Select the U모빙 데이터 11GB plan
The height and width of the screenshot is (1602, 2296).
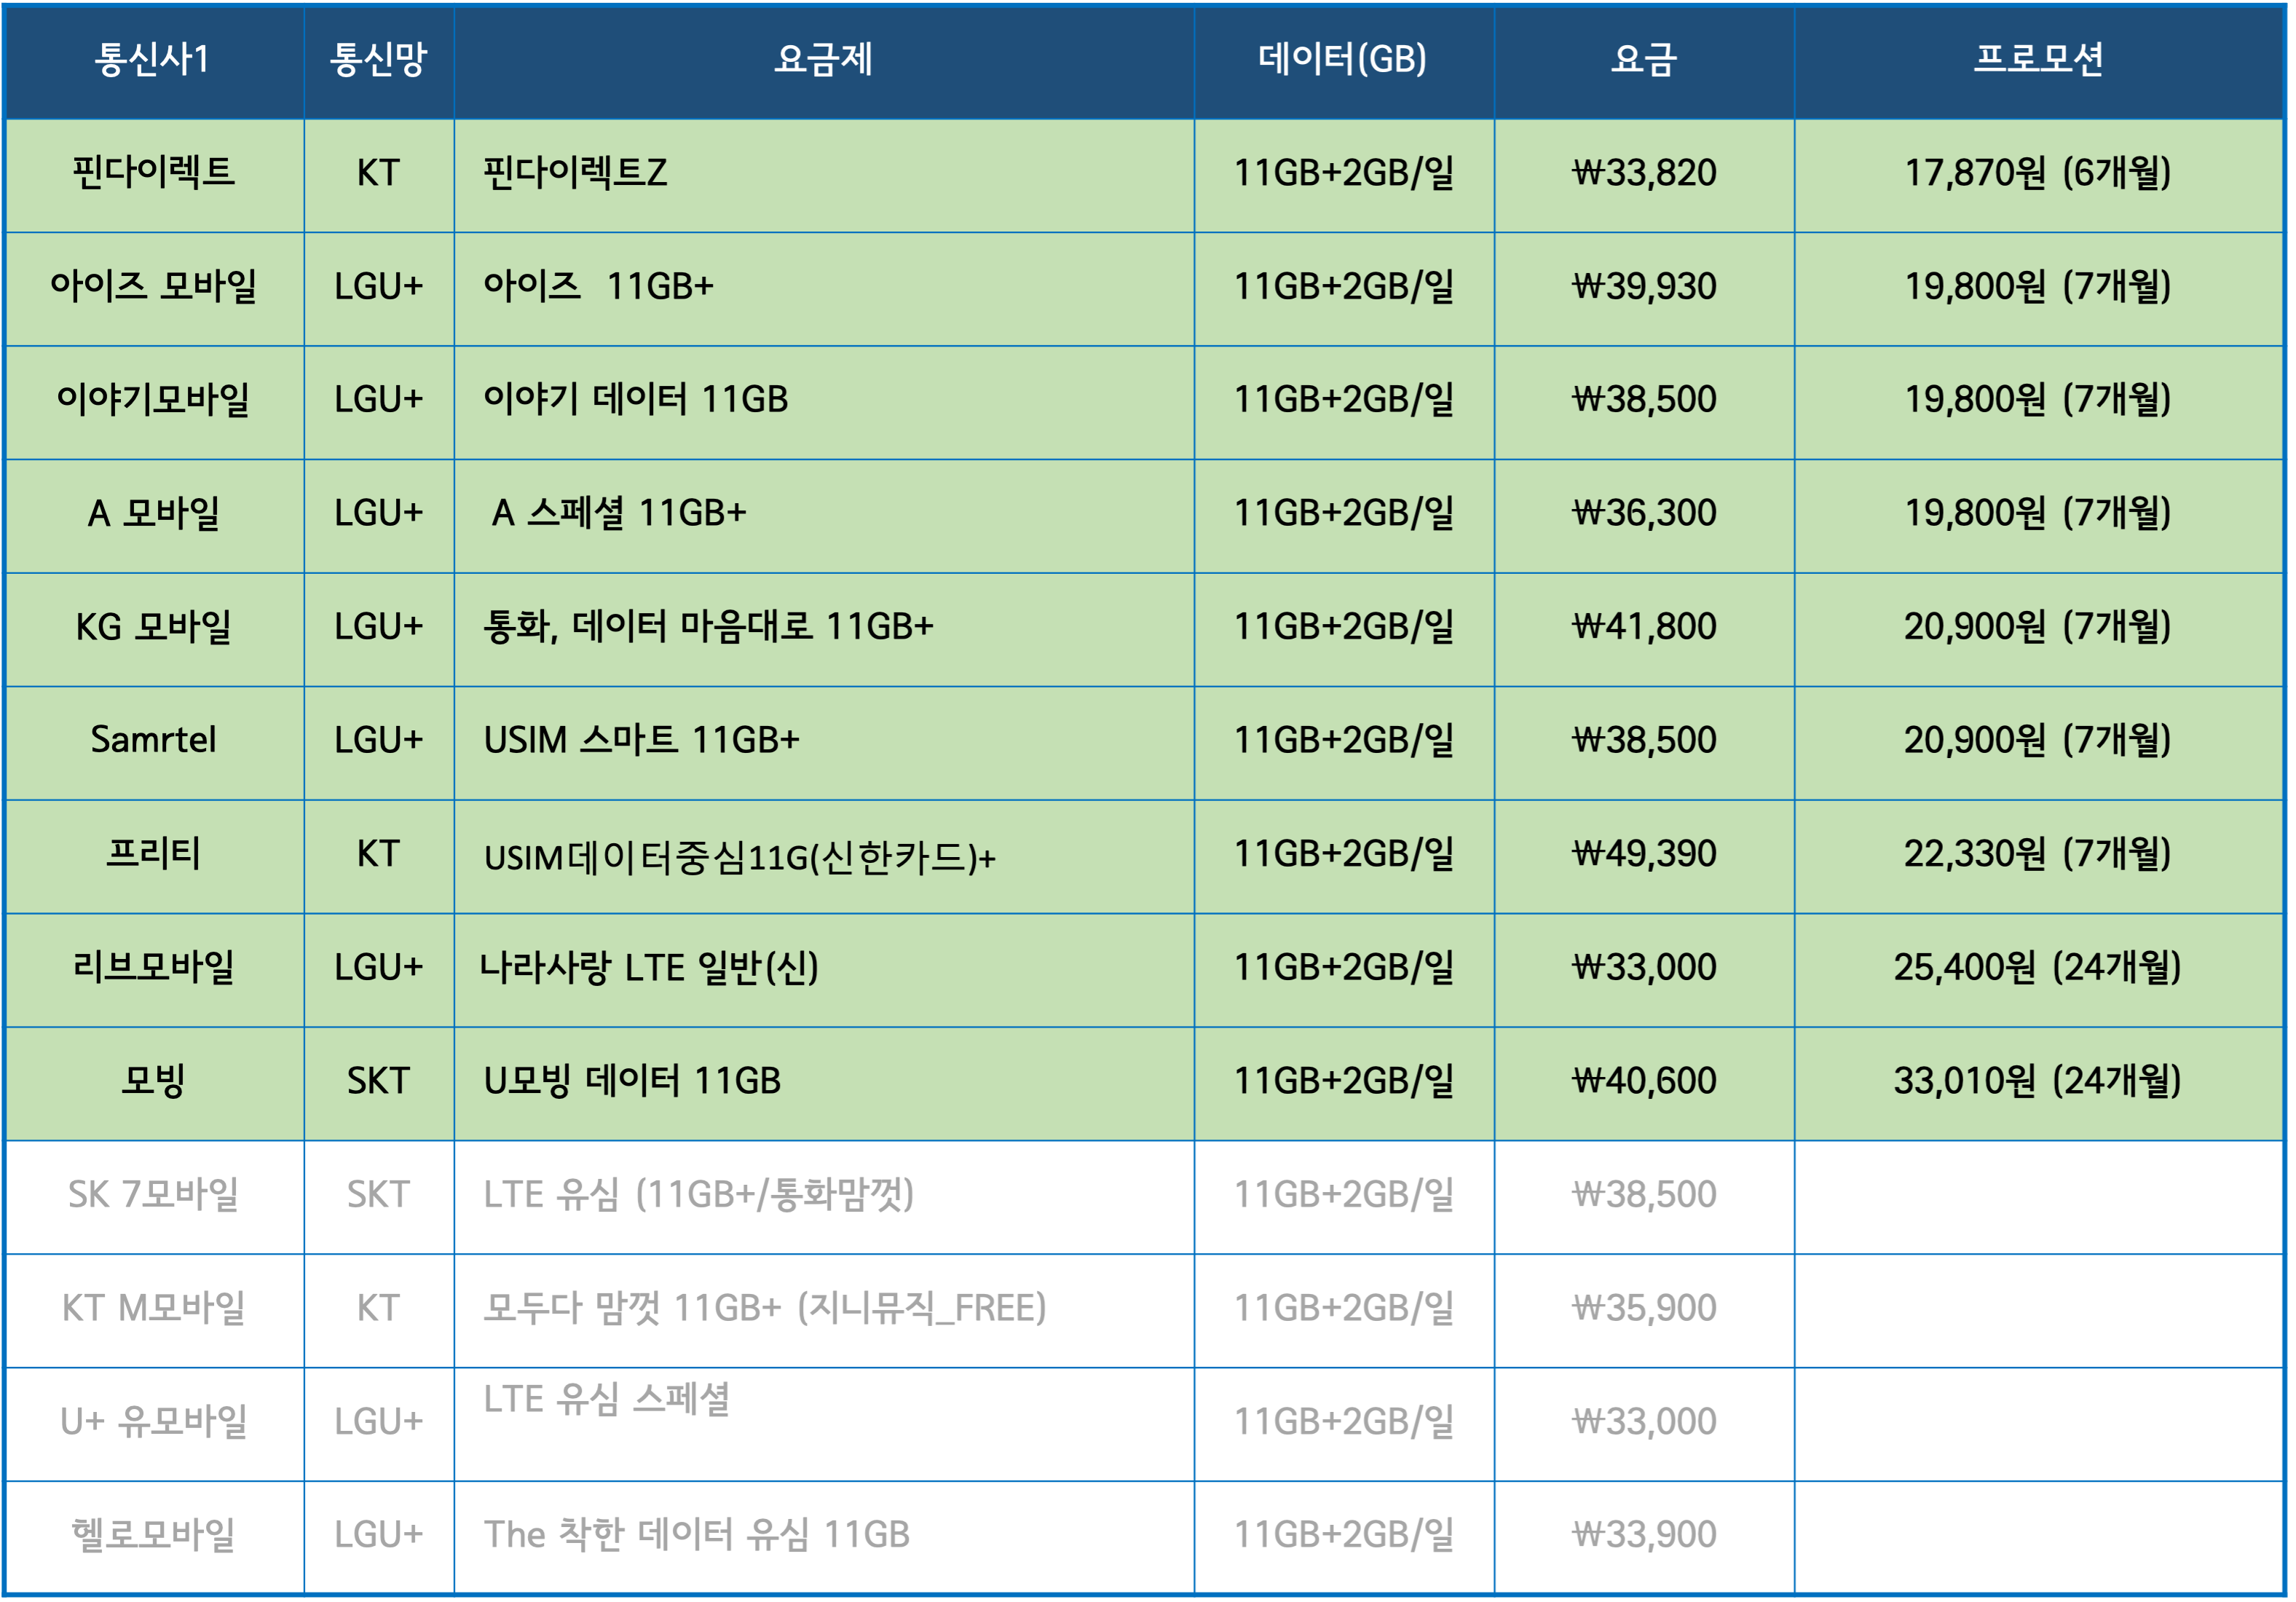coord(824,1083)
